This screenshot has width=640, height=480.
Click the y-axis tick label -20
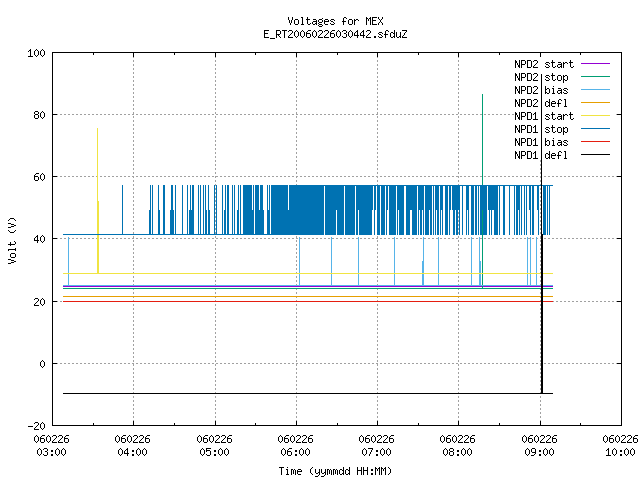[x=36, y=426]
